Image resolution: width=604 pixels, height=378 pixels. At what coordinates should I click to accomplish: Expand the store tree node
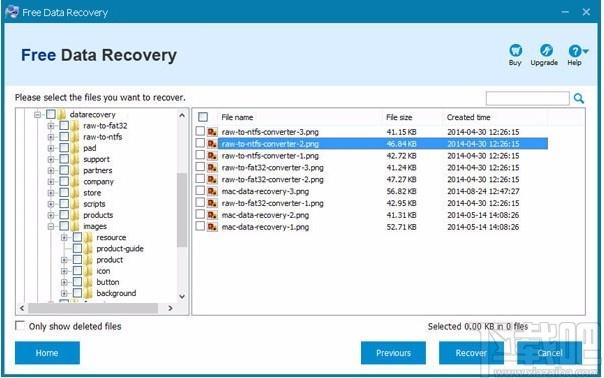(51, 193)
